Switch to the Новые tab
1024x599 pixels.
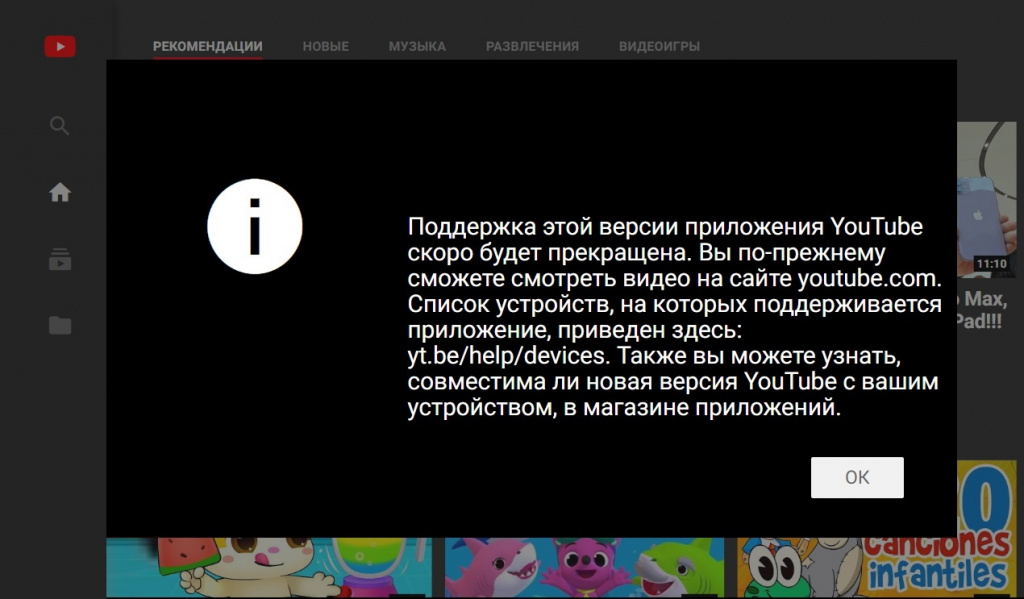click(325, 46)
